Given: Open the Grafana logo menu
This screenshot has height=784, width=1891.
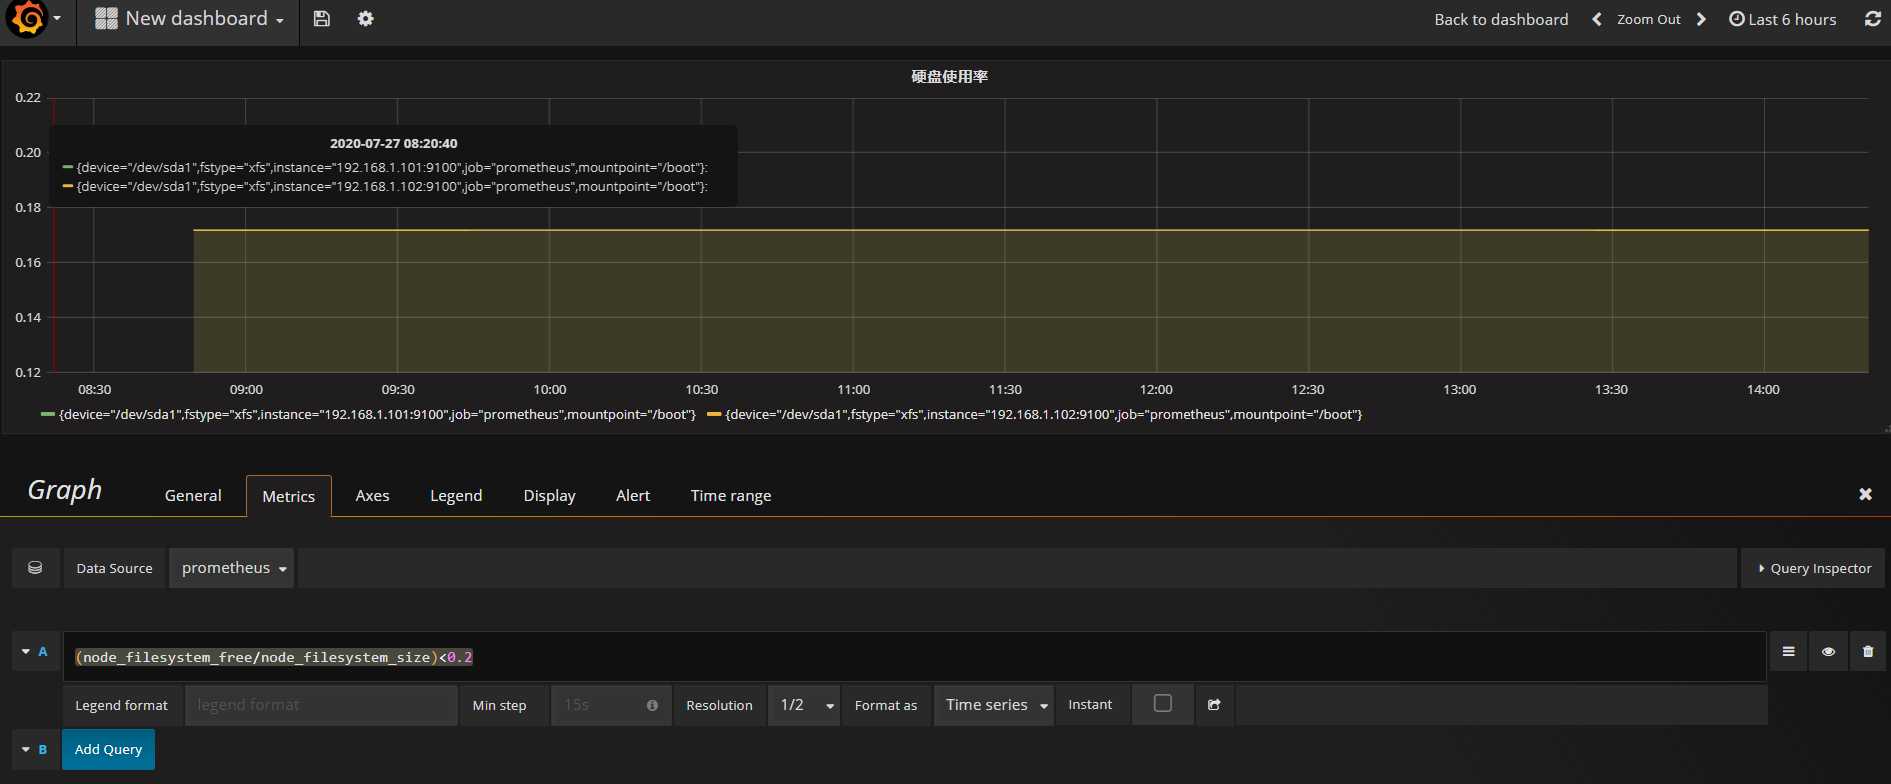Looking at the screenshot, I should 34,19.
